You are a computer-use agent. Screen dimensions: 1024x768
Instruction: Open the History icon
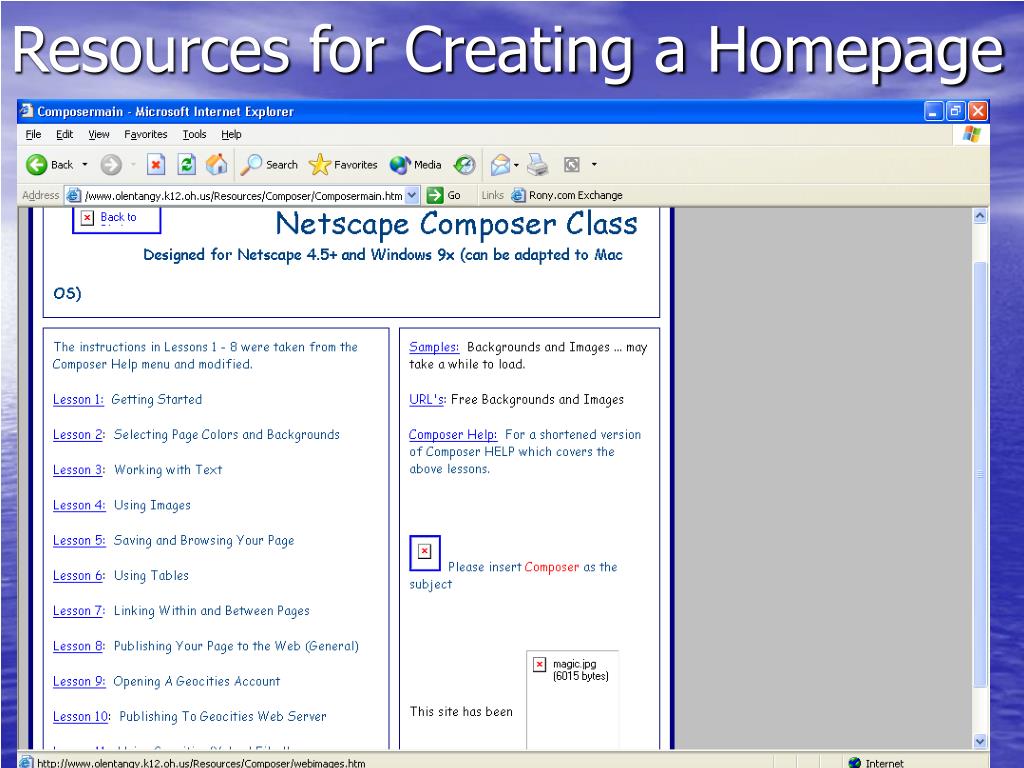tap(464, 165)
